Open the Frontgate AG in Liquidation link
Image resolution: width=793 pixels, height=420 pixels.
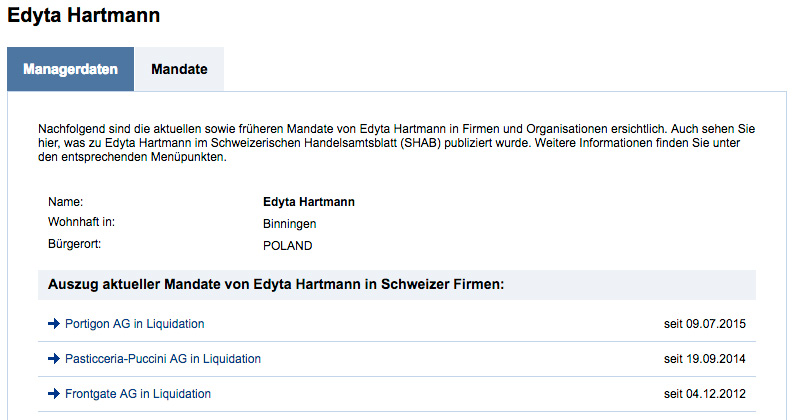[x=137, y=394]
